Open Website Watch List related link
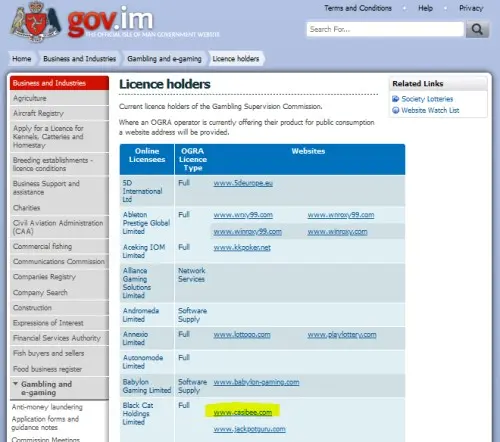Viewport: 500px width, 442px height. pos(430,110)
